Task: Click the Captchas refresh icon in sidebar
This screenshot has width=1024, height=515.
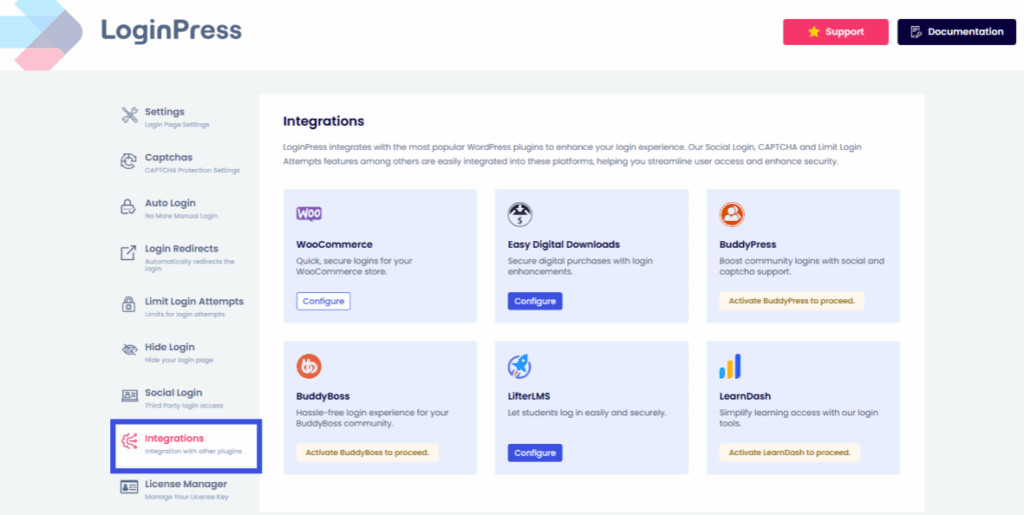Action: 129,161
